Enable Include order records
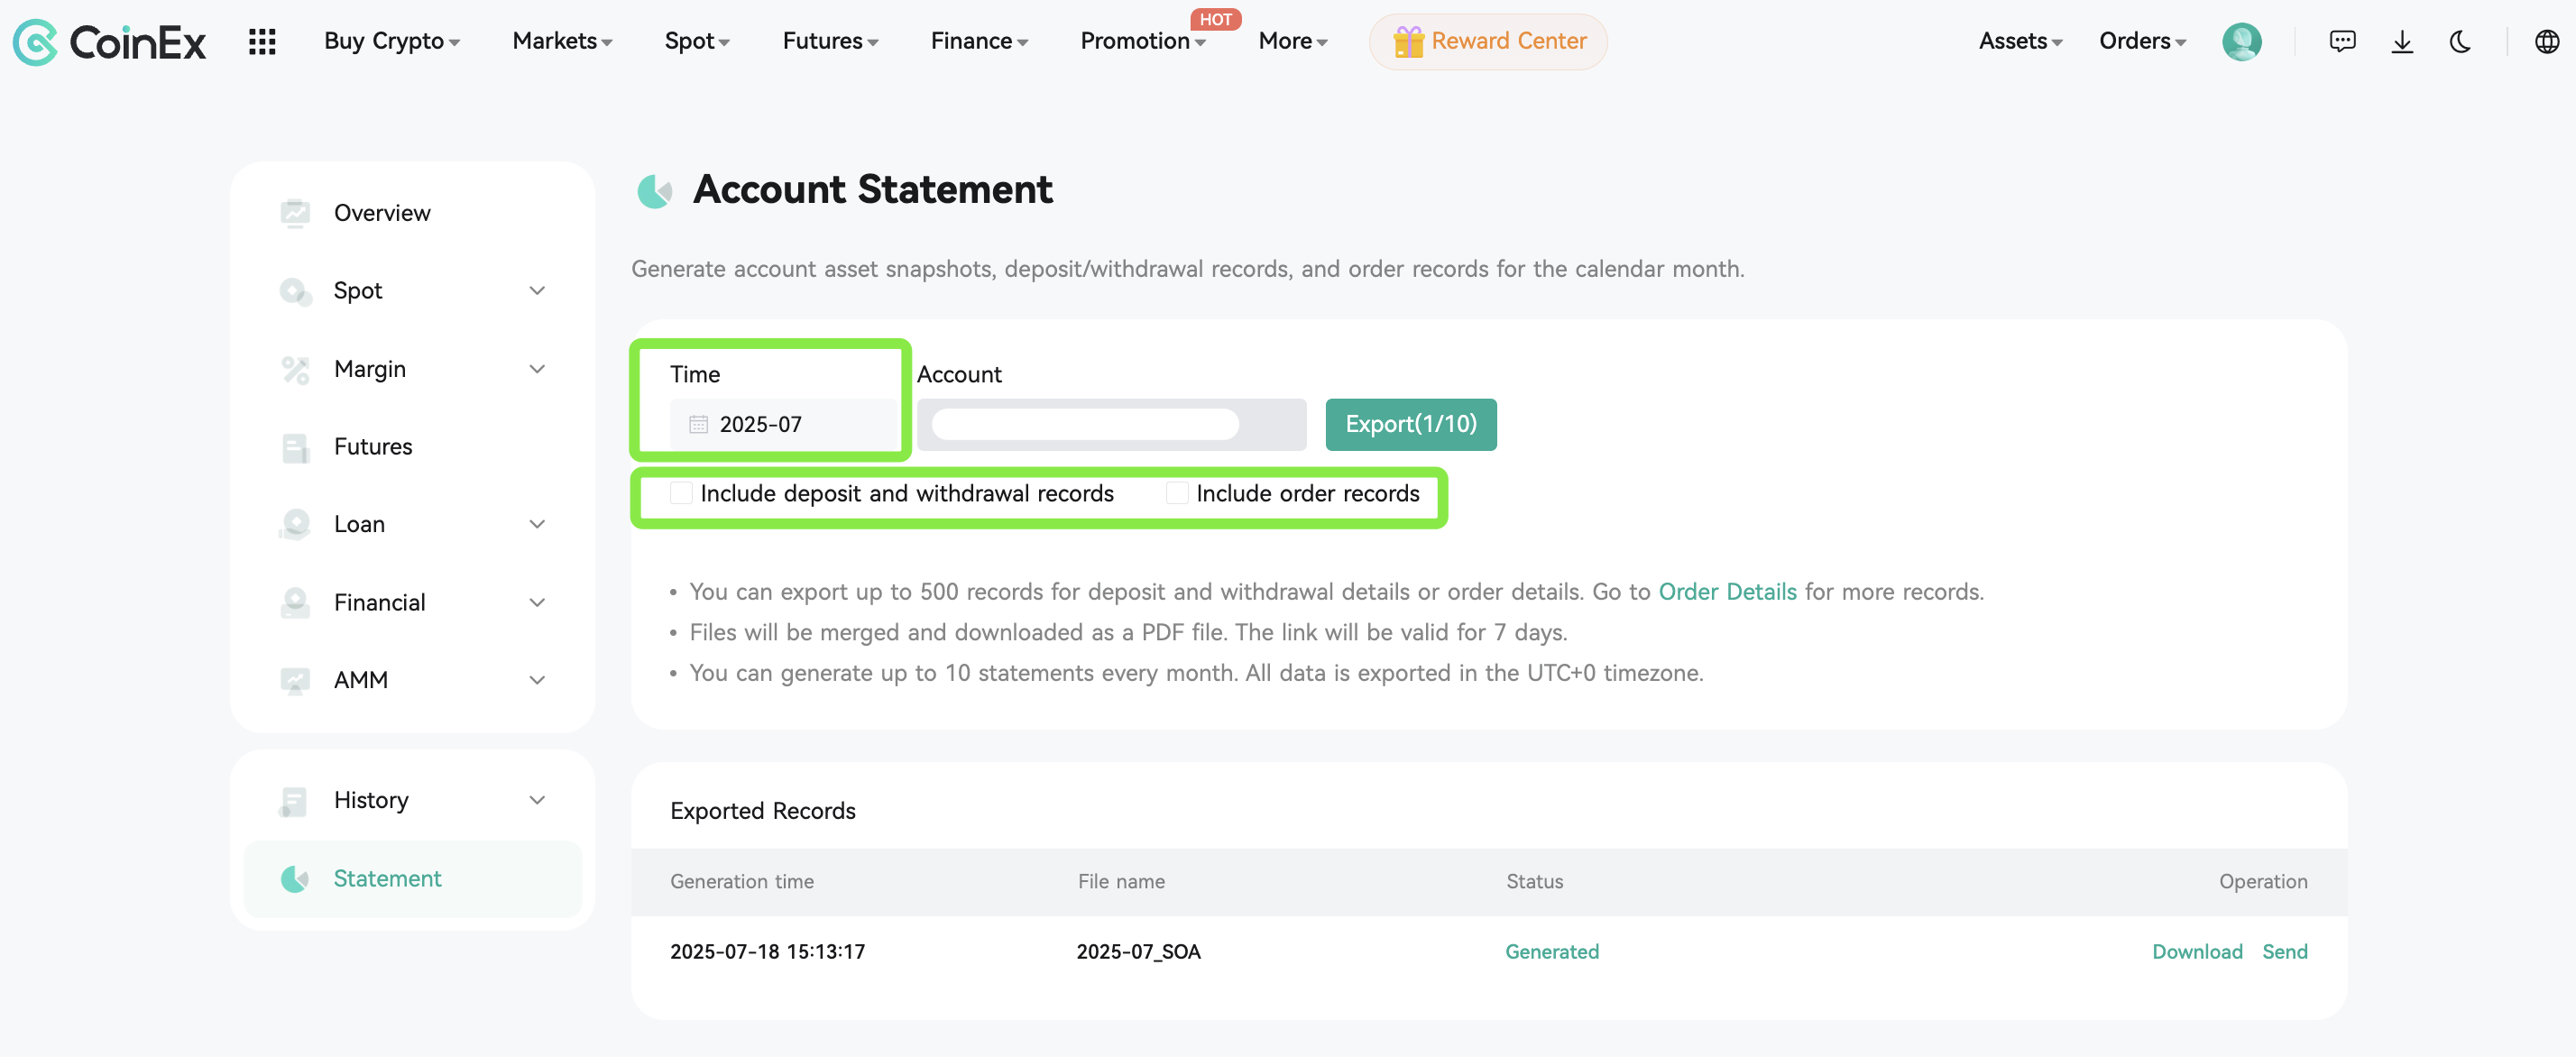Image resolution: width=2576 pixels, height=1057 pixels. click(1176, 492)
